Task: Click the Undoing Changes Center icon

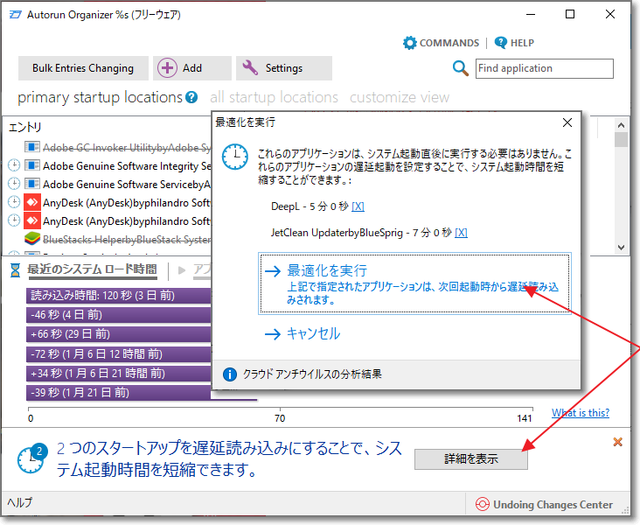Action: pos(483,504)
